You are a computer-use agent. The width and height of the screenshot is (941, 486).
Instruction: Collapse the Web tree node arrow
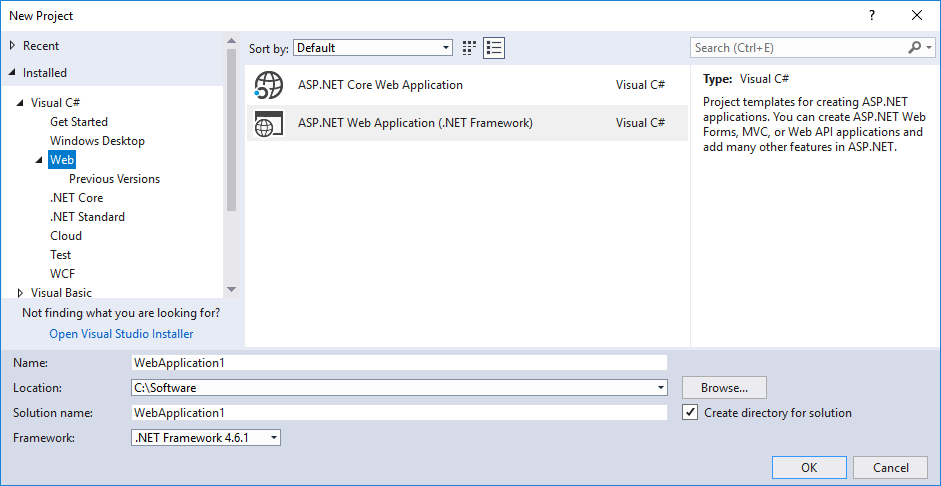(40, 160)
